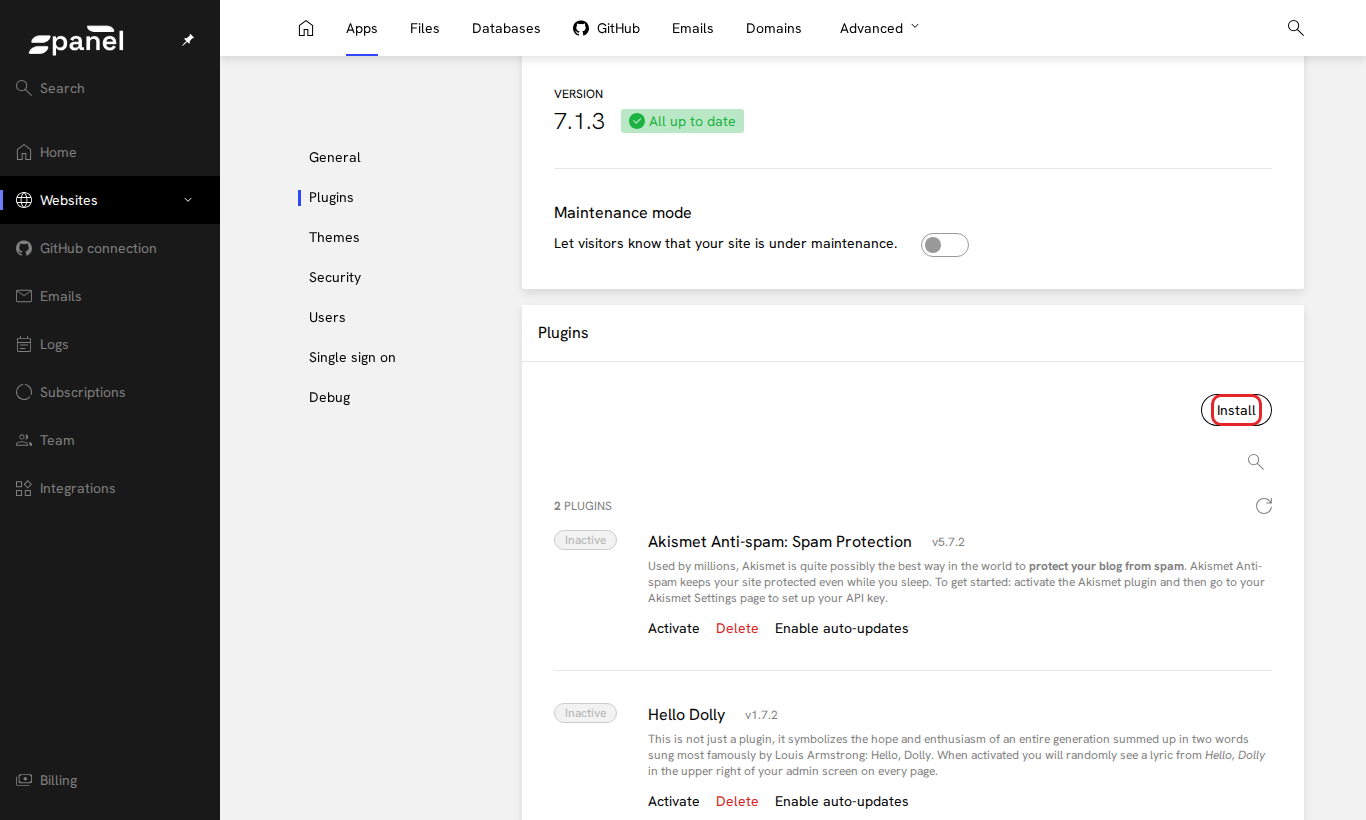
Task: Open the Home icon in top navigation
Action: point(306,28)
